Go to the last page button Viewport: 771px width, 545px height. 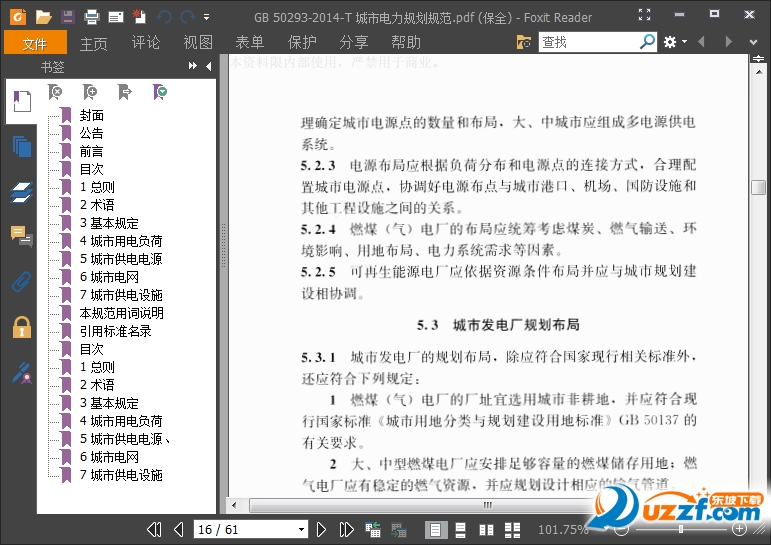coord(346,529)
